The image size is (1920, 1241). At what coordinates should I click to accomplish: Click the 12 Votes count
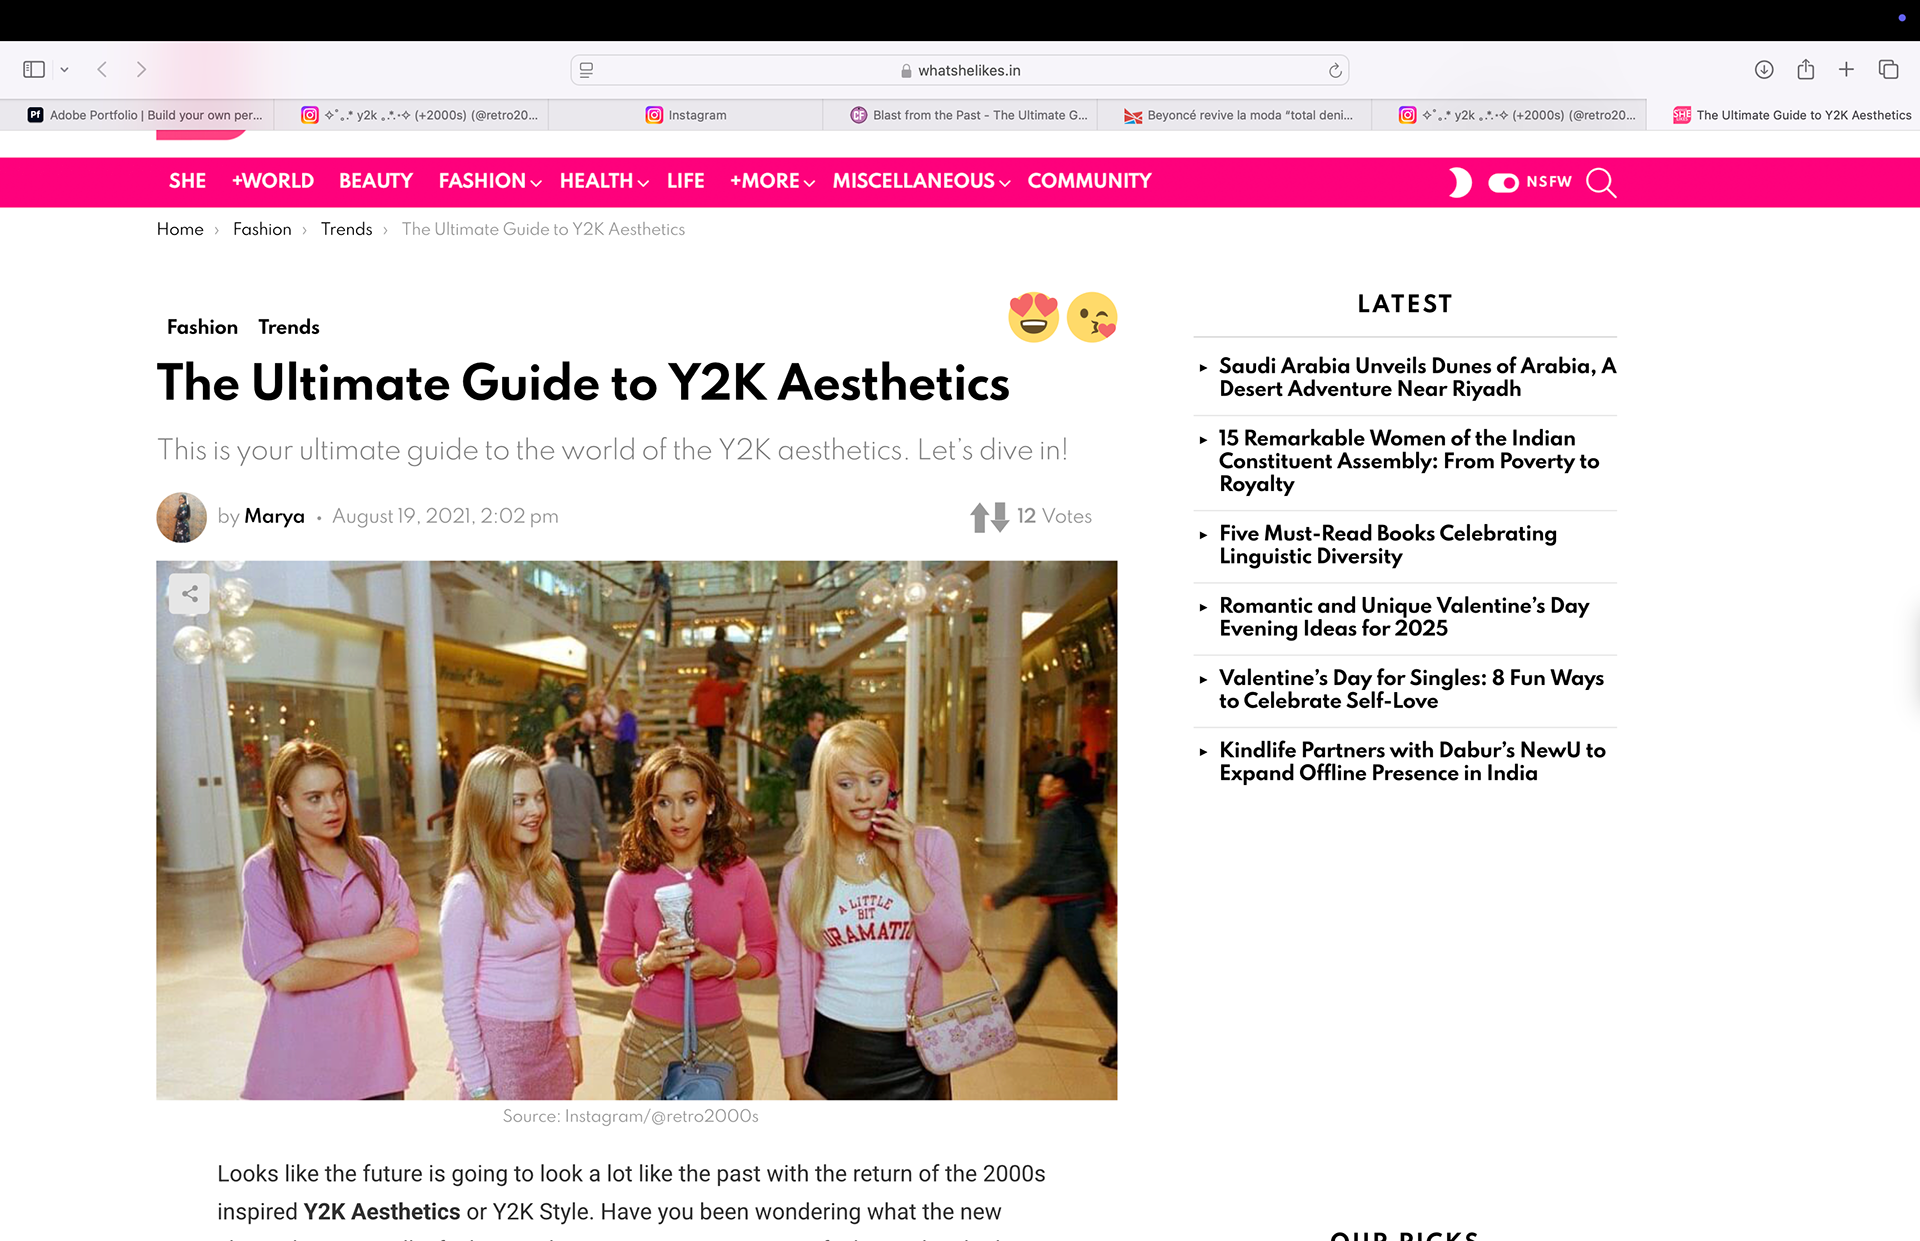tap(1054, 516)
